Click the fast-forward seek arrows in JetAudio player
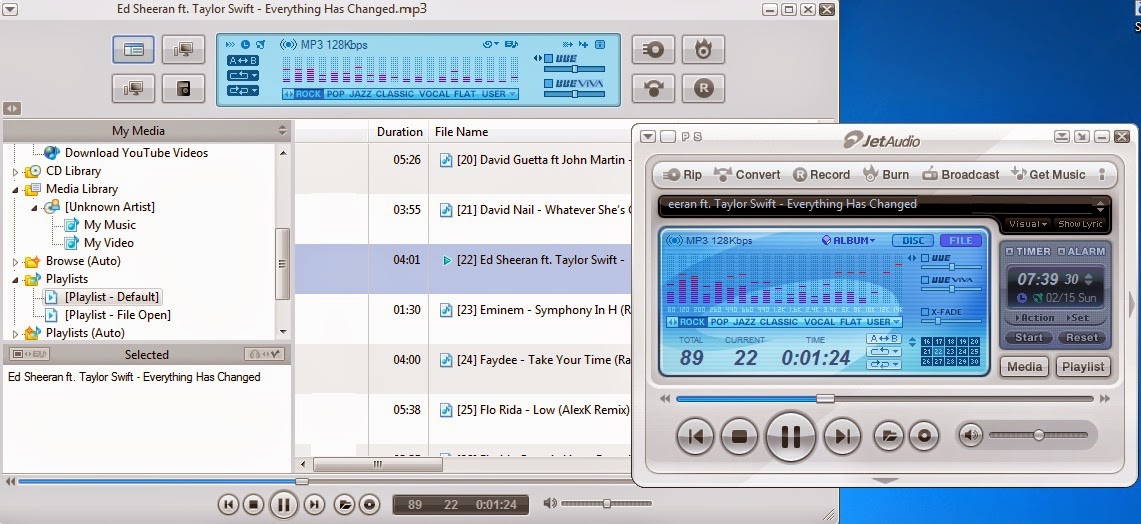 pyautogui.click(x=1105, y=399)
